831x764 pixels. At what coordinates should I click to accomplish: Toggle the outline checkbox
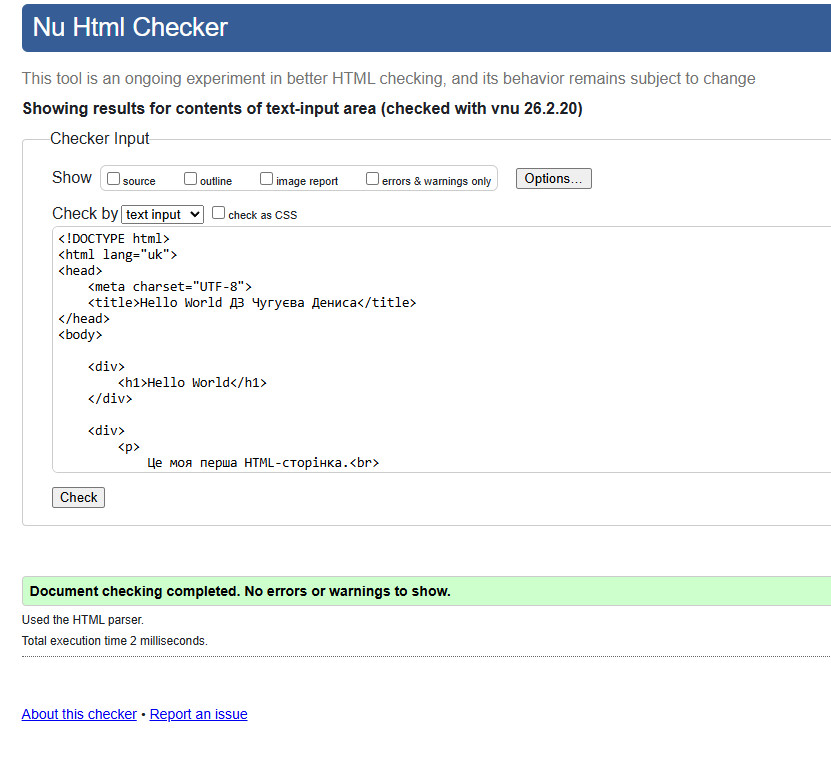point(190,179)
